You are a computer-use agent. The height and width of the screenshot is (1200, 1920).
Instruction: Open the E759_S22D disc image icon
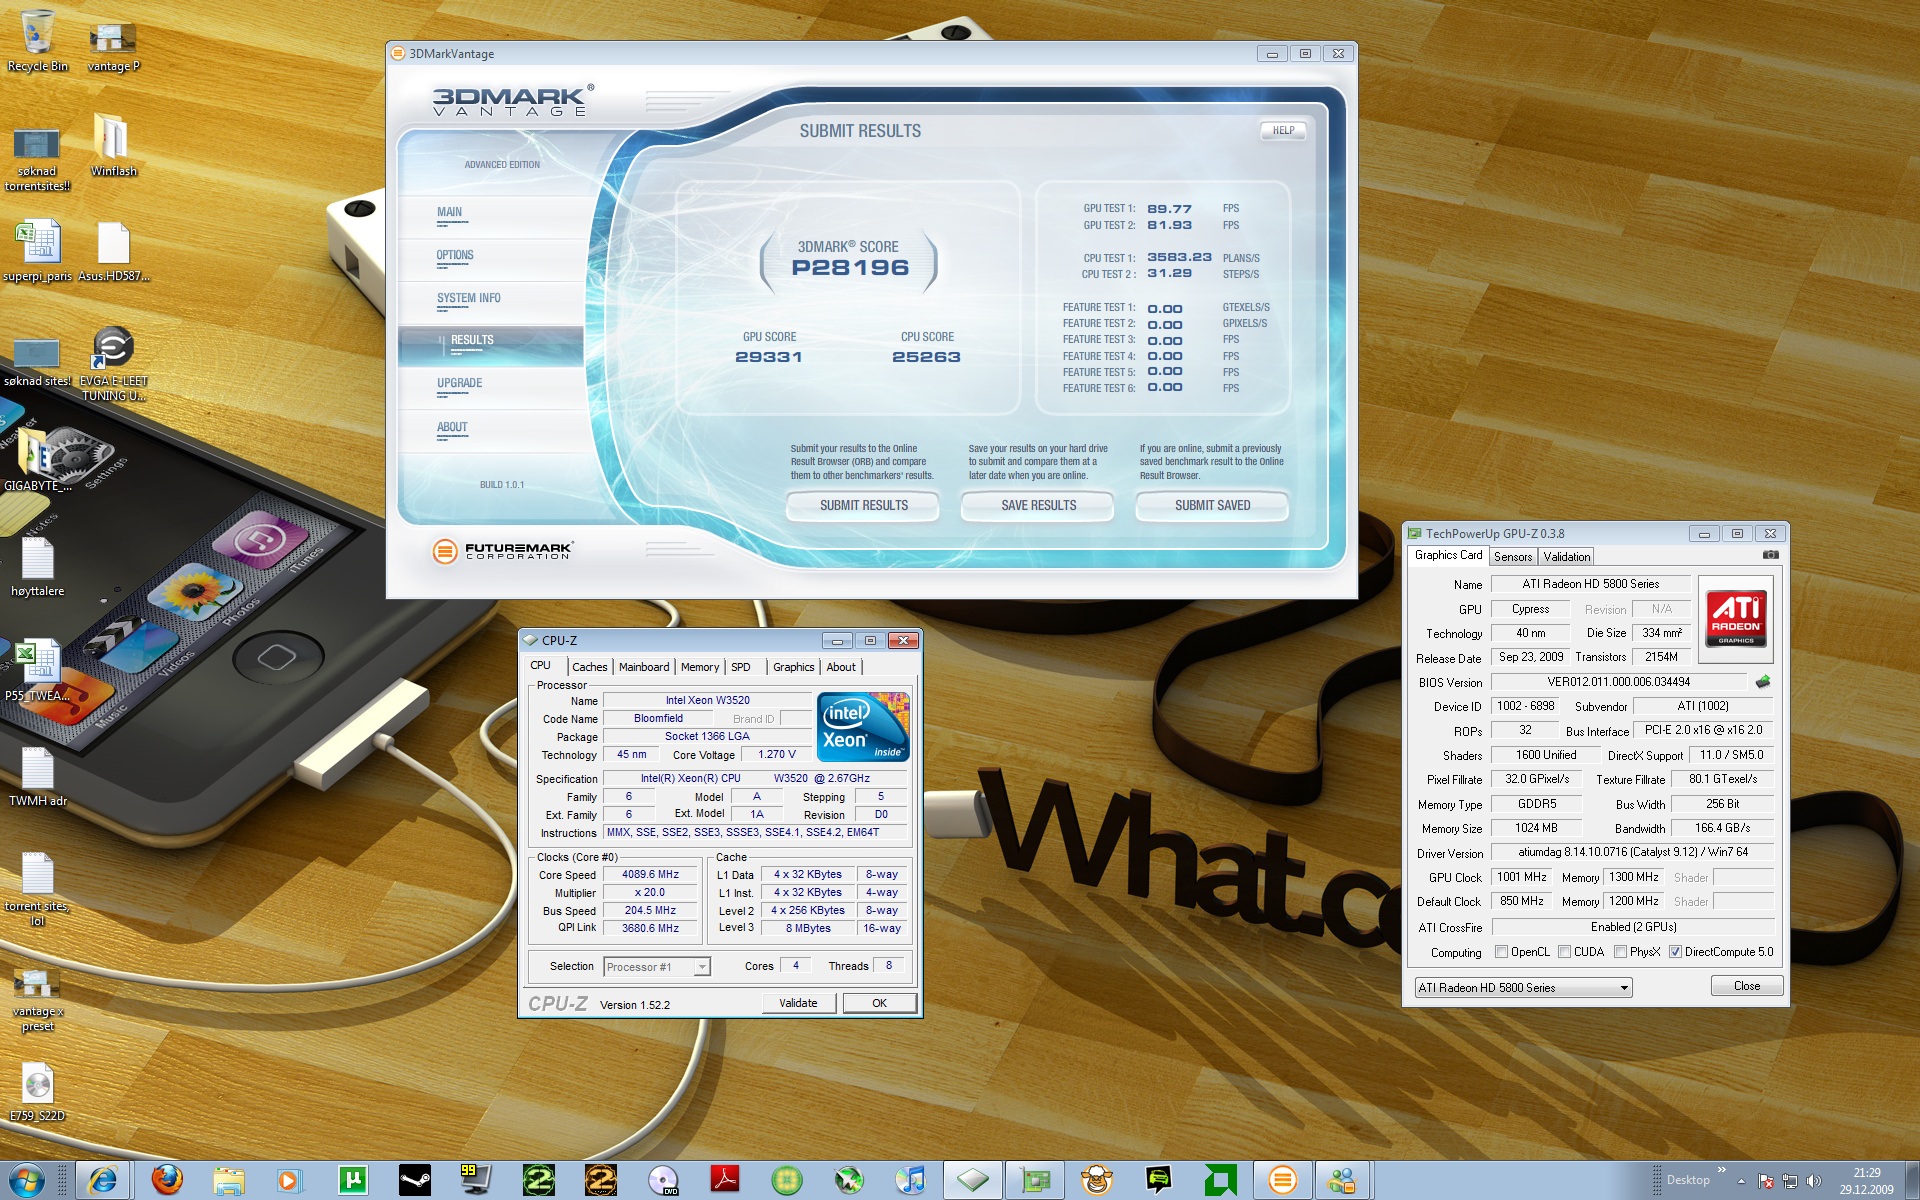(x=38, y=1092)
